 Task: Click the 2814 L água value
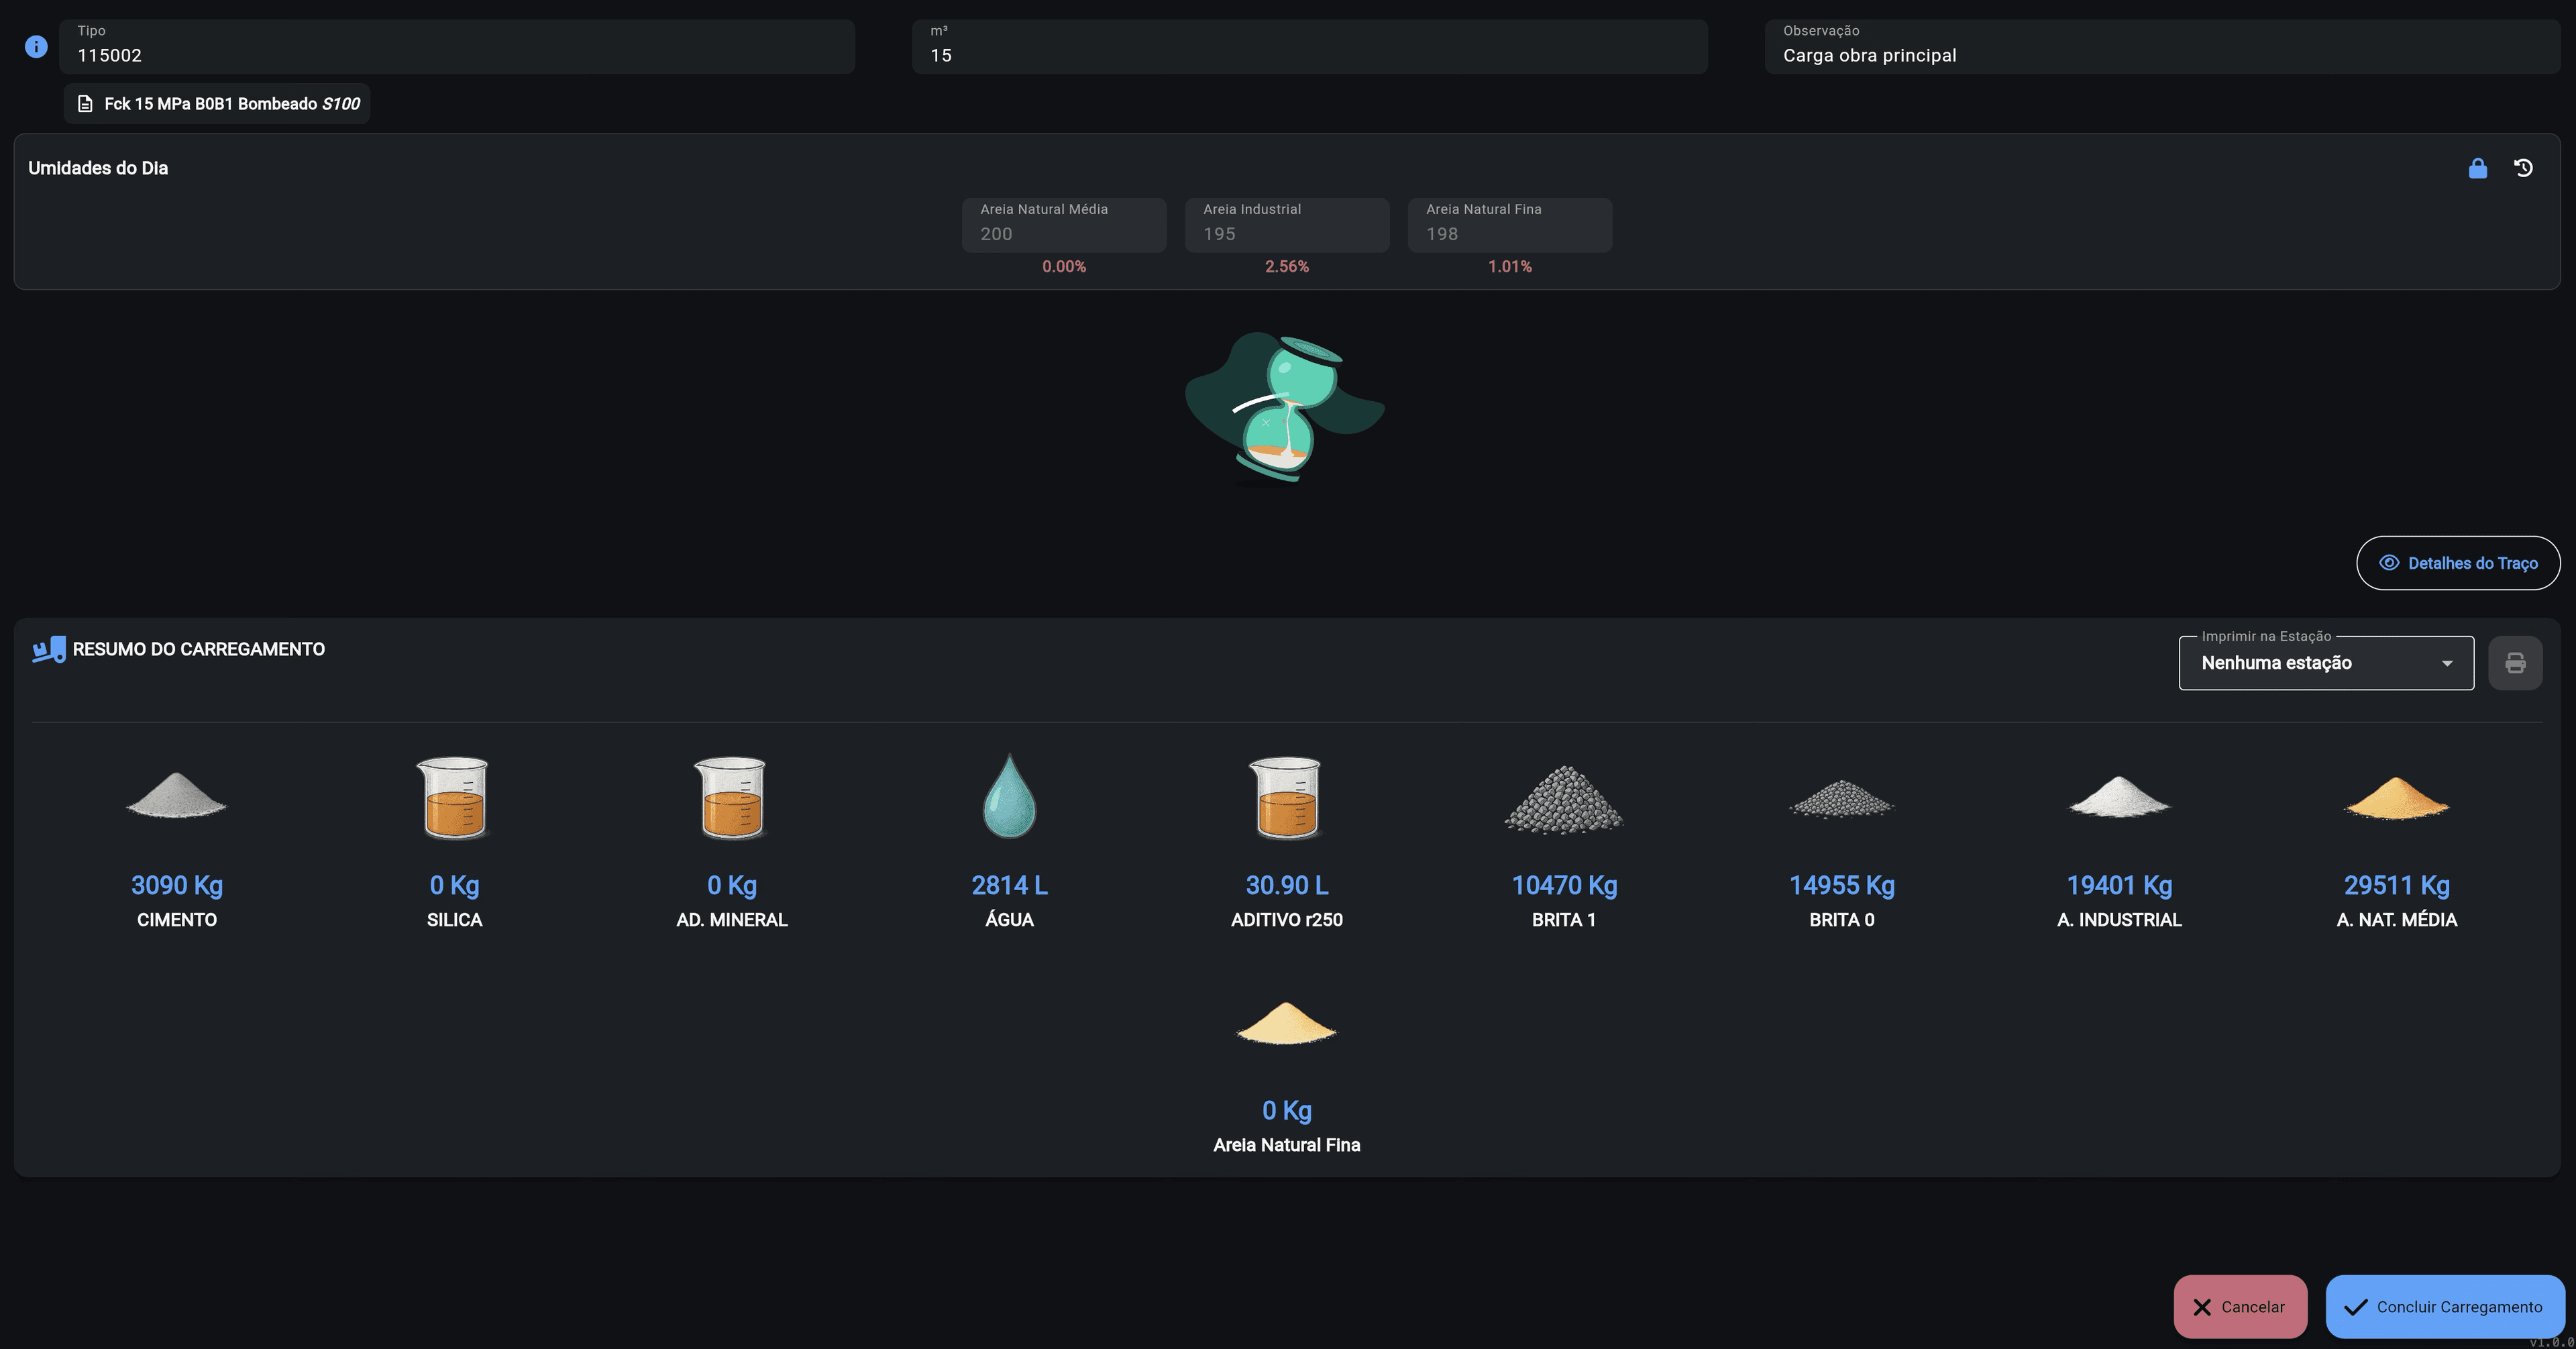tap(1009, 885)
